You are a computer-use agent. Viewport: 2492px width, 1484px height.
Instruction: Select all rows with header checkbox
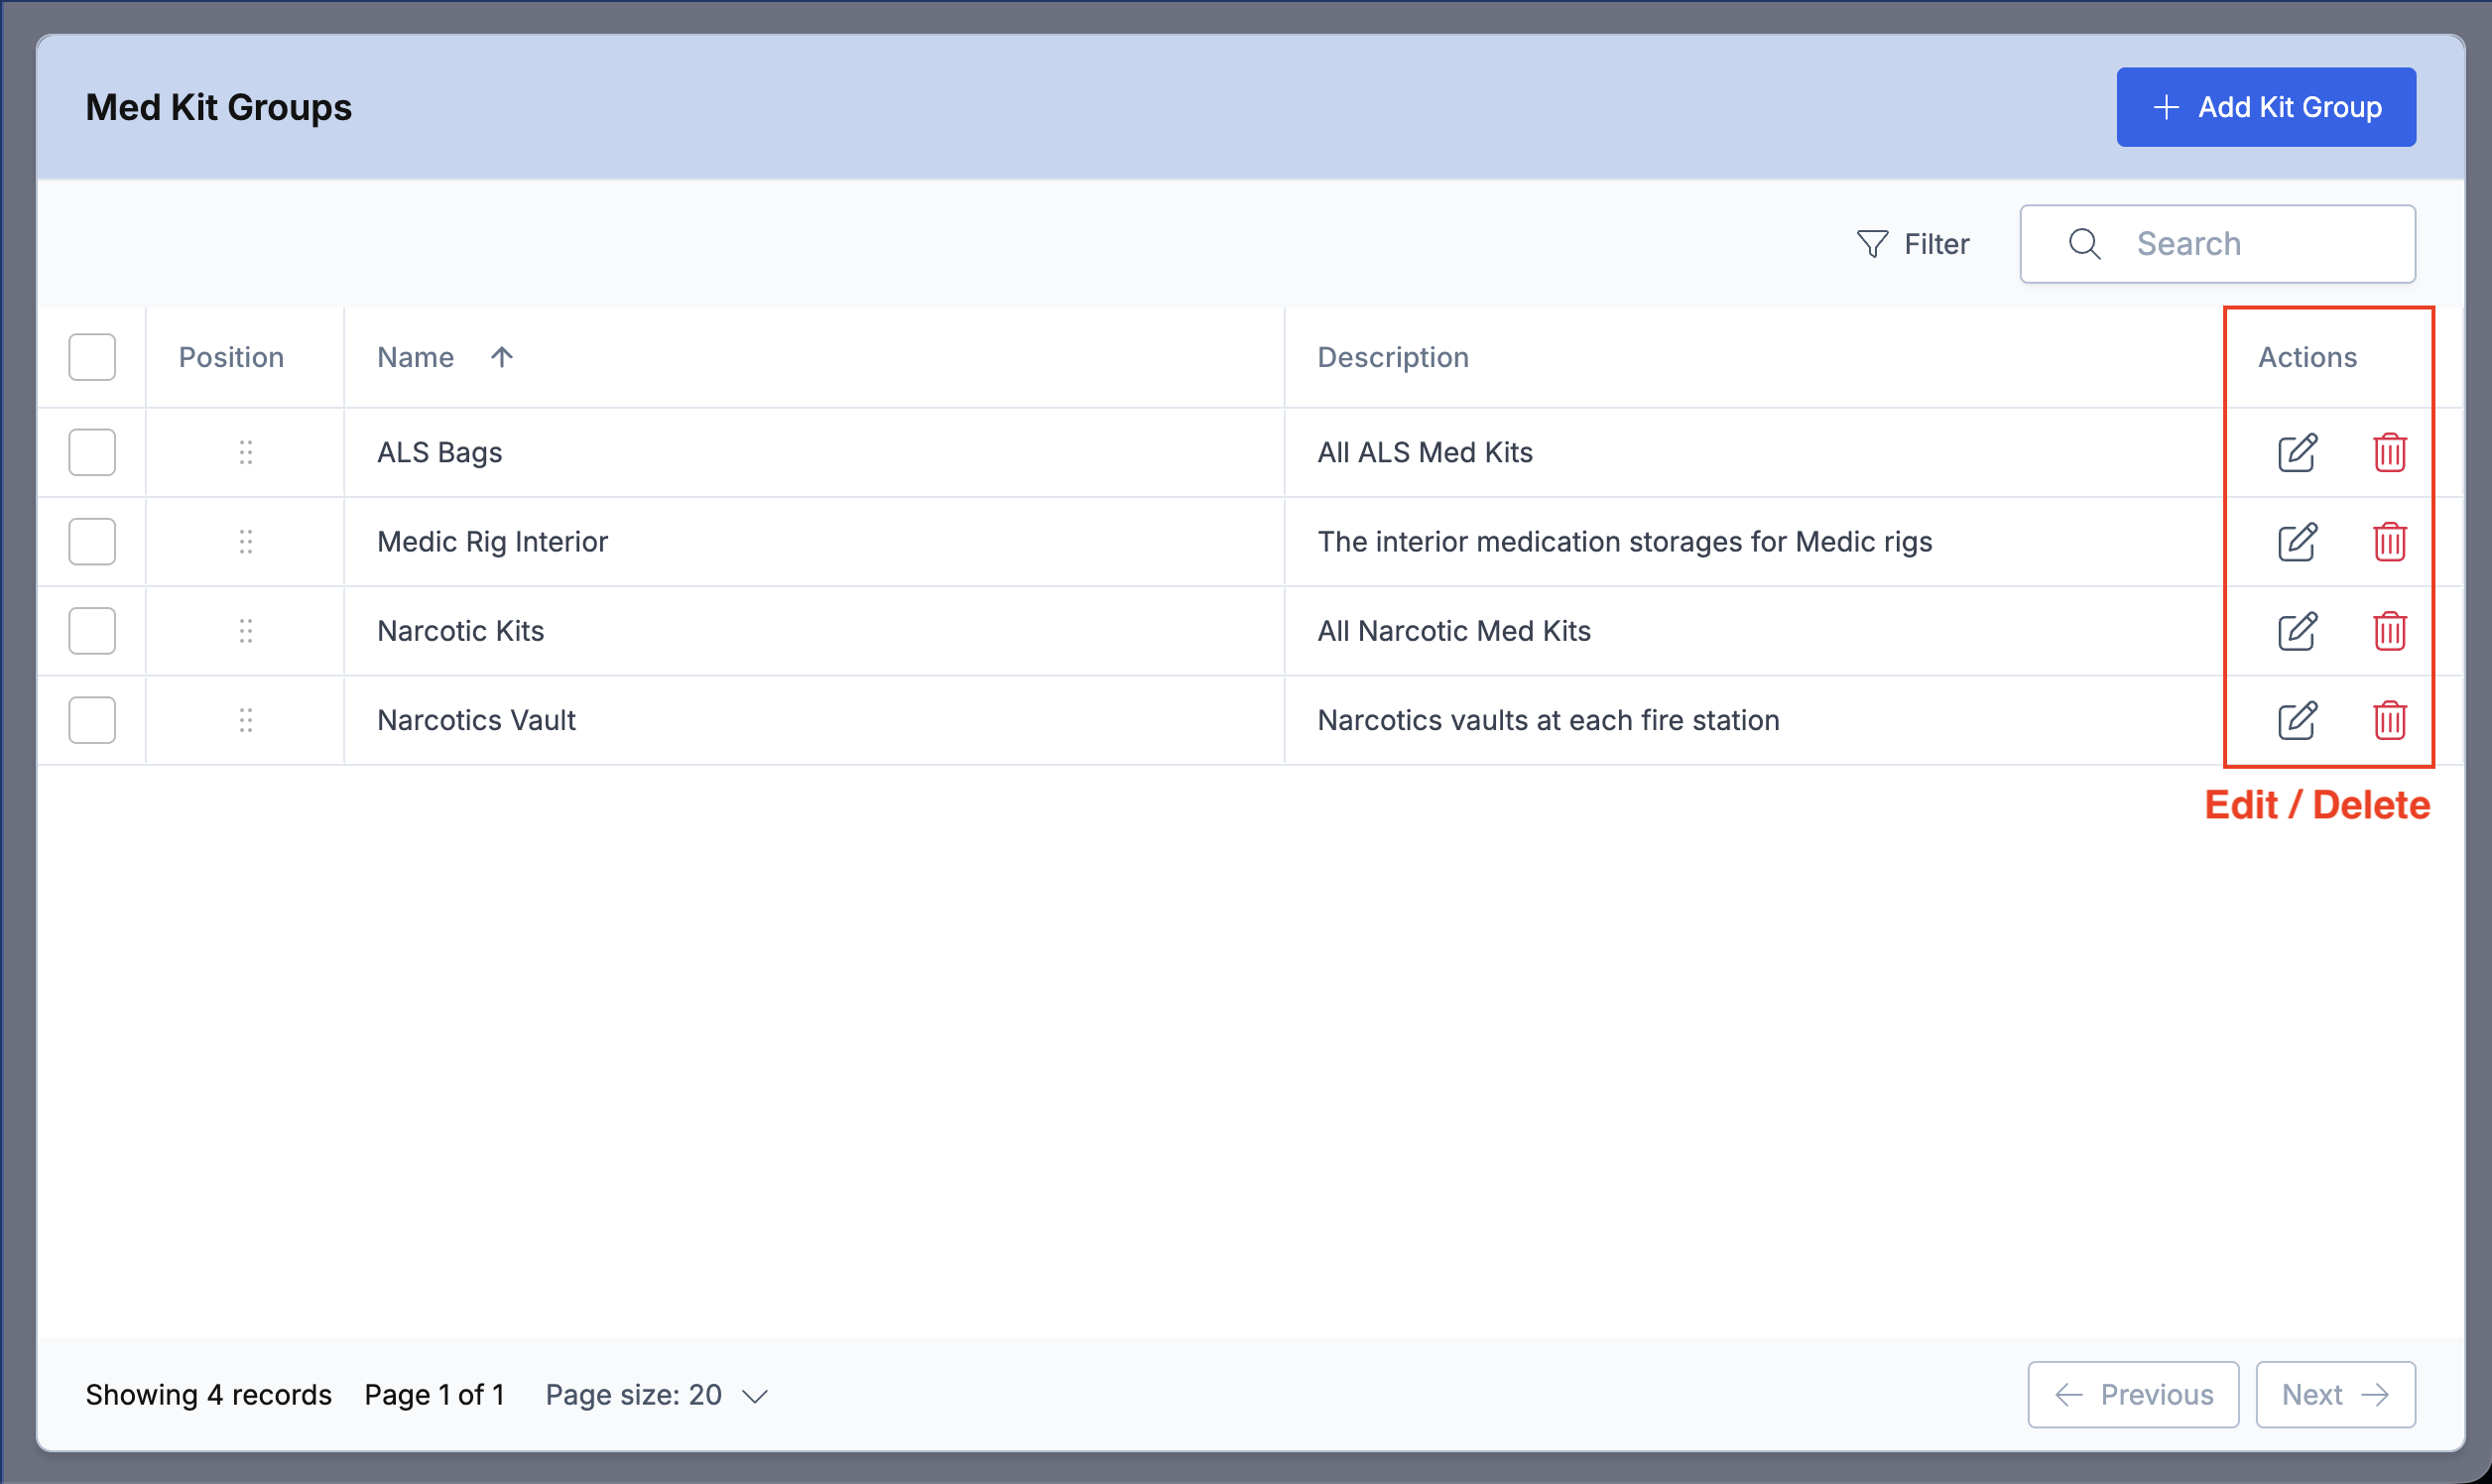tap(92, 357)
